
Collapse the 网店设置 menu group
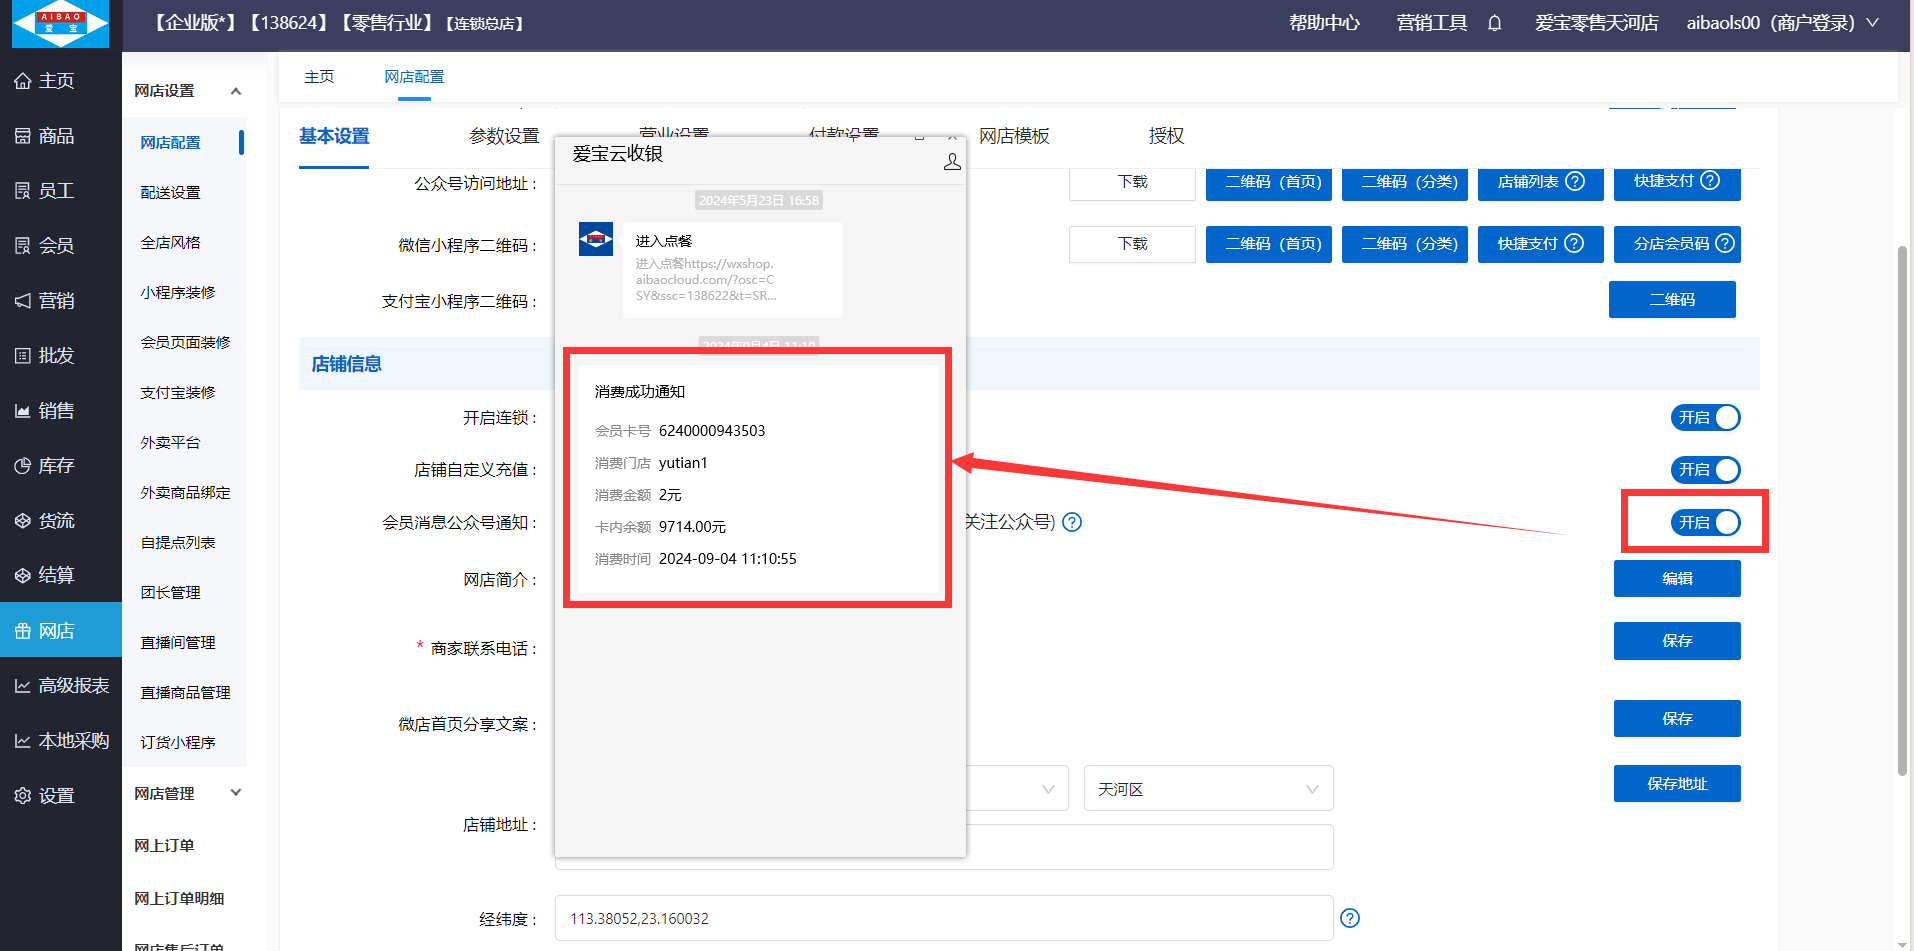(x=236, y=91)
